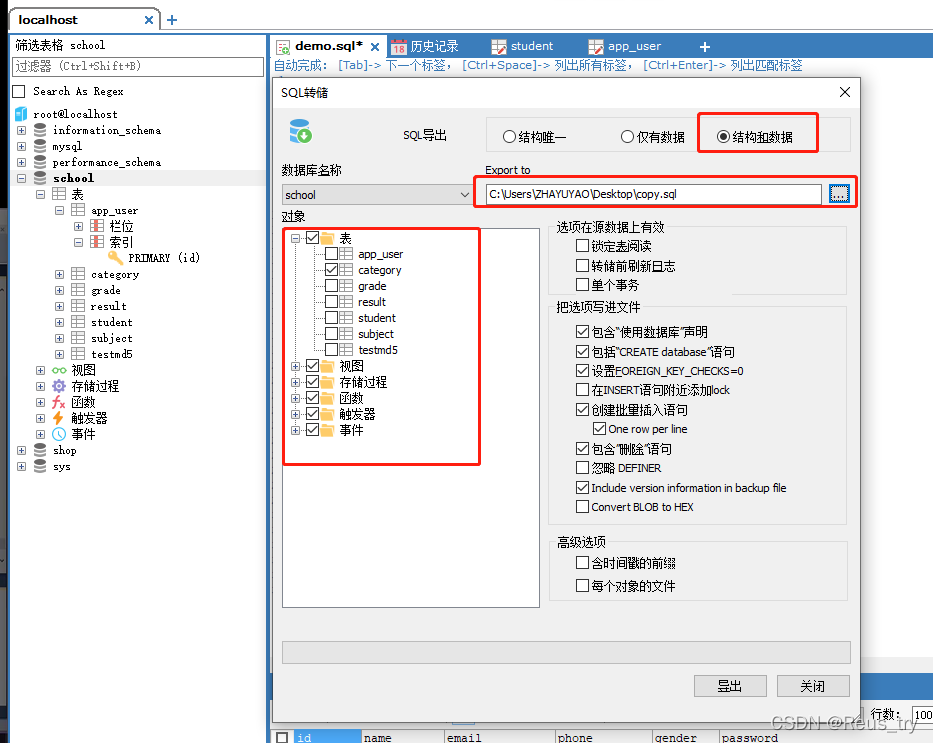
Task: Expand the 视图 folder in dialog objects
Action: 295,366
